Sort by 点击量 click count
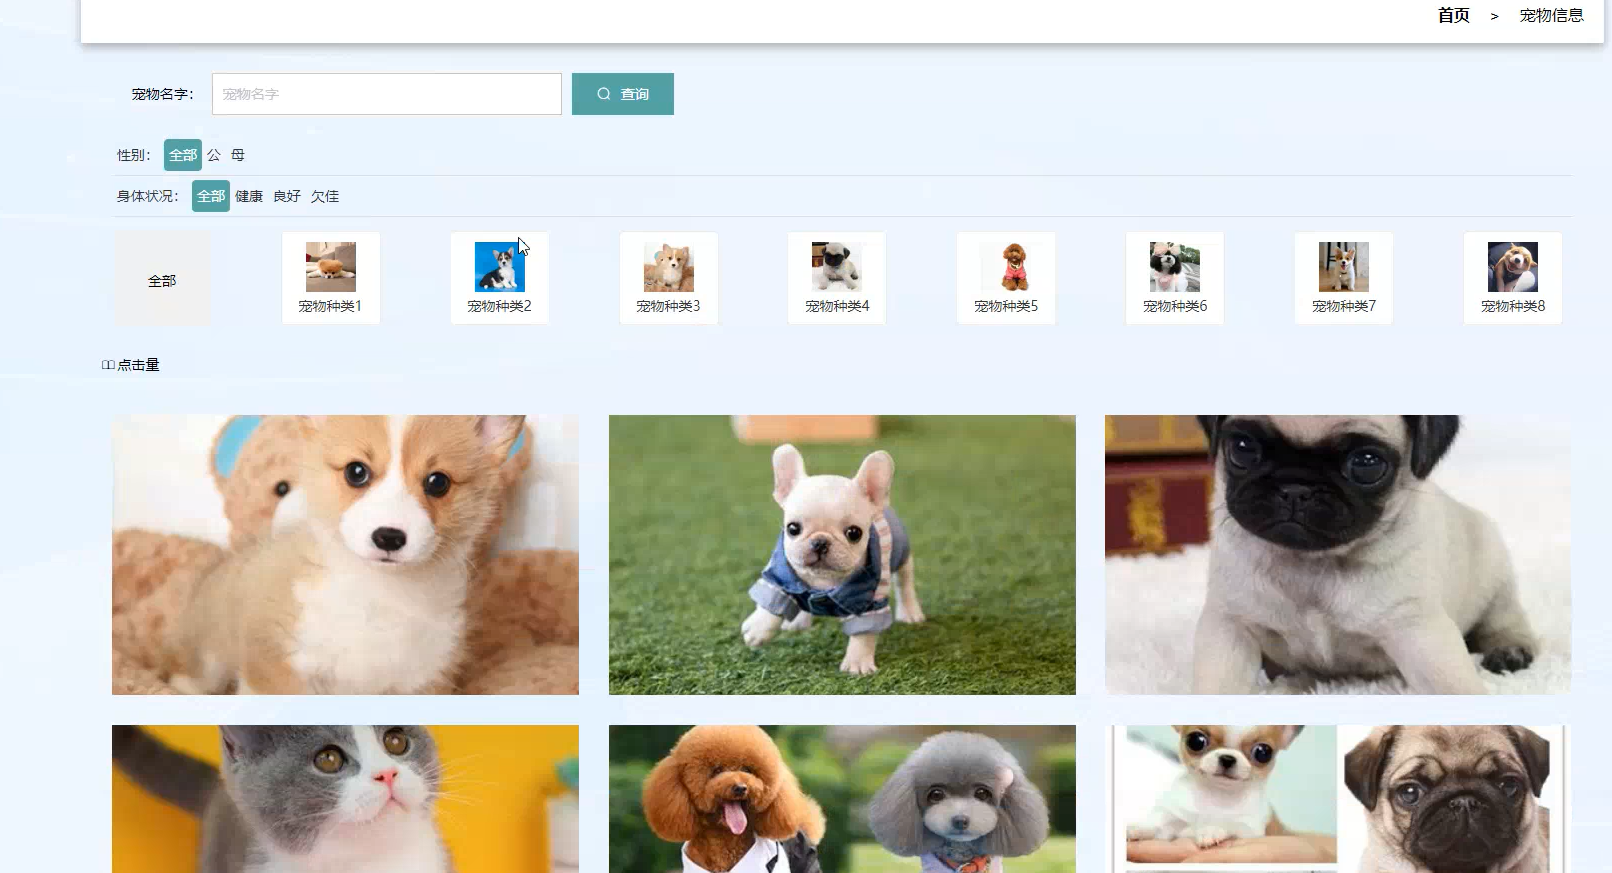The width and height of the screenshot is (1612, 873). [x=131, y=365]
